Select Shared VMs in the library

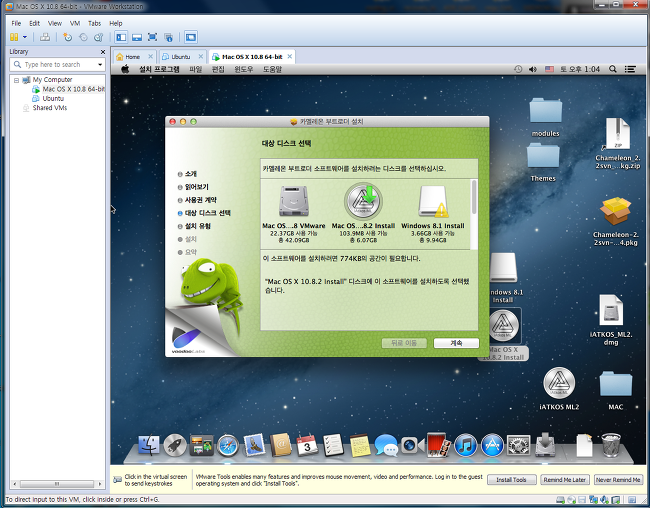[49, 108]
